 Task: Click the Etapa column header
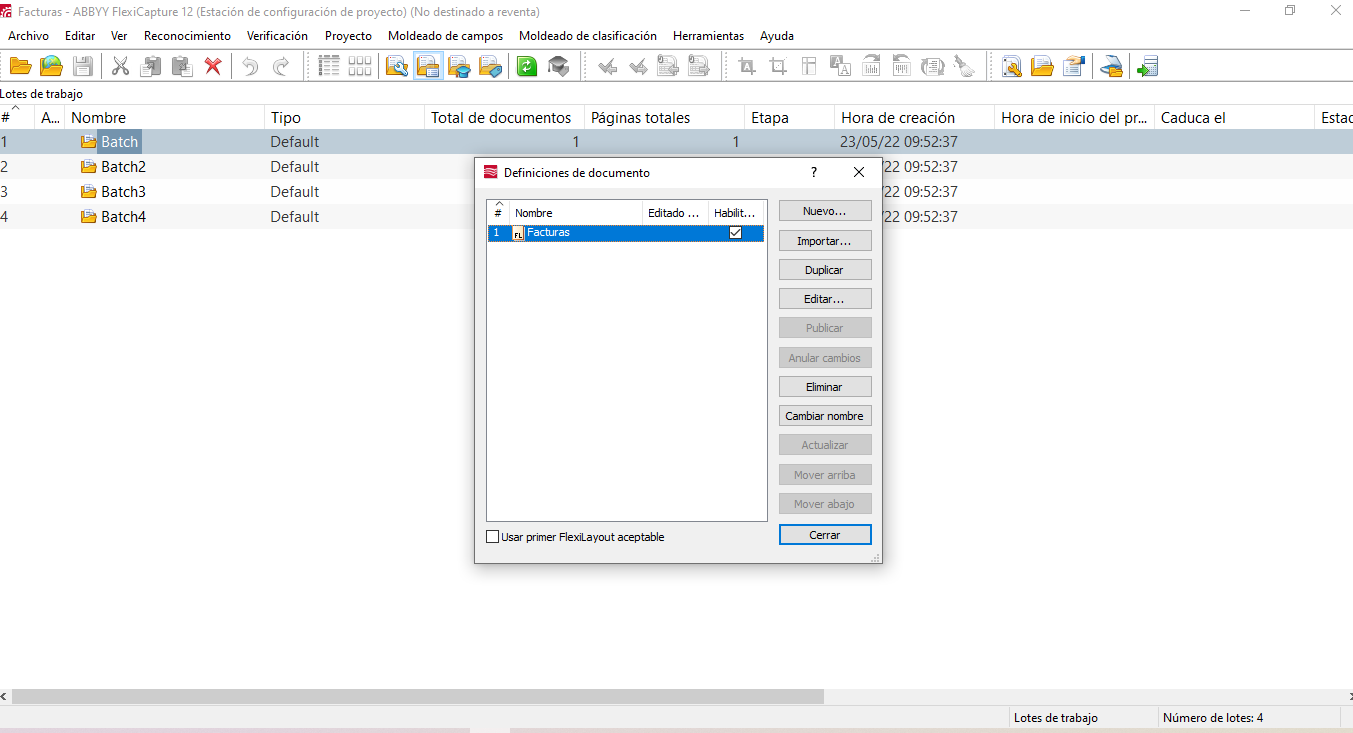point(789,118)
